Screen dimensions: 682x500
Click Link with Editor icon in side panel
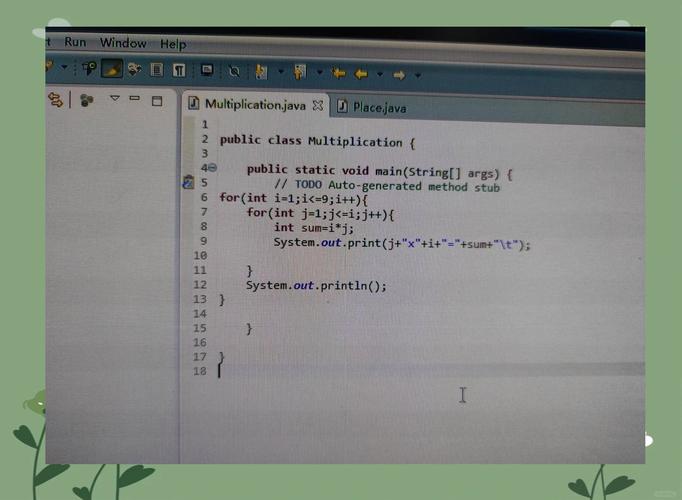tap(56, 99)
